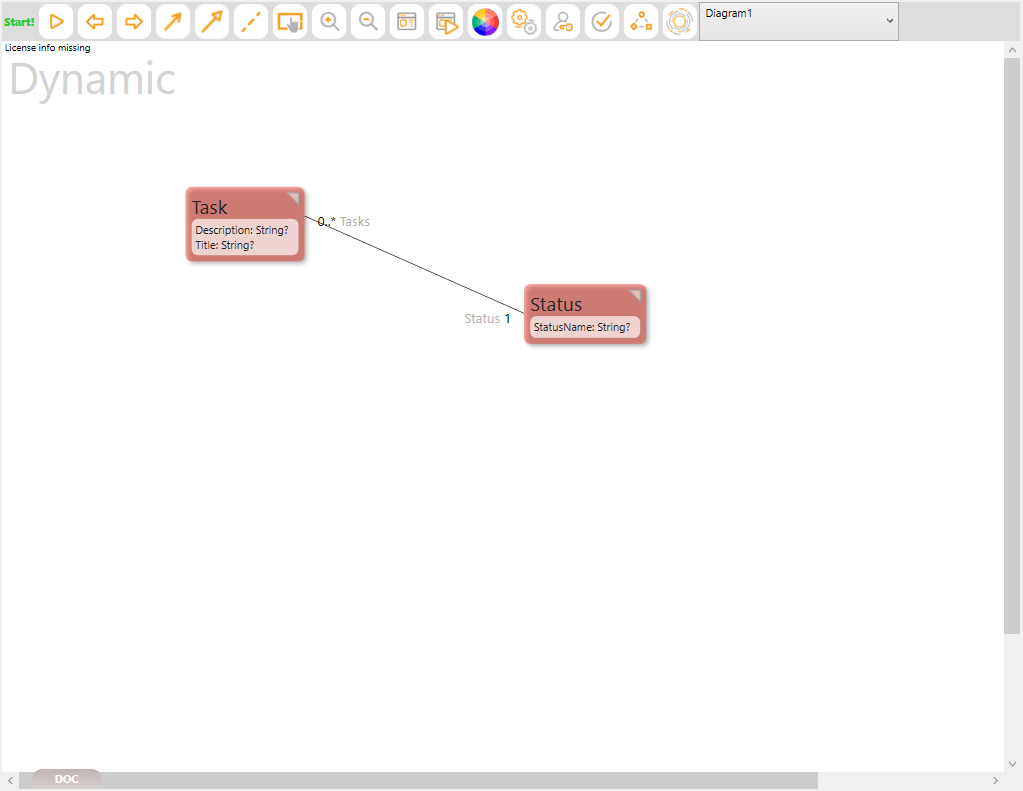The height and width of the screenshot is (791, 1023).
Task: Go forward with the right arrow icon
Action: (134, 22)
